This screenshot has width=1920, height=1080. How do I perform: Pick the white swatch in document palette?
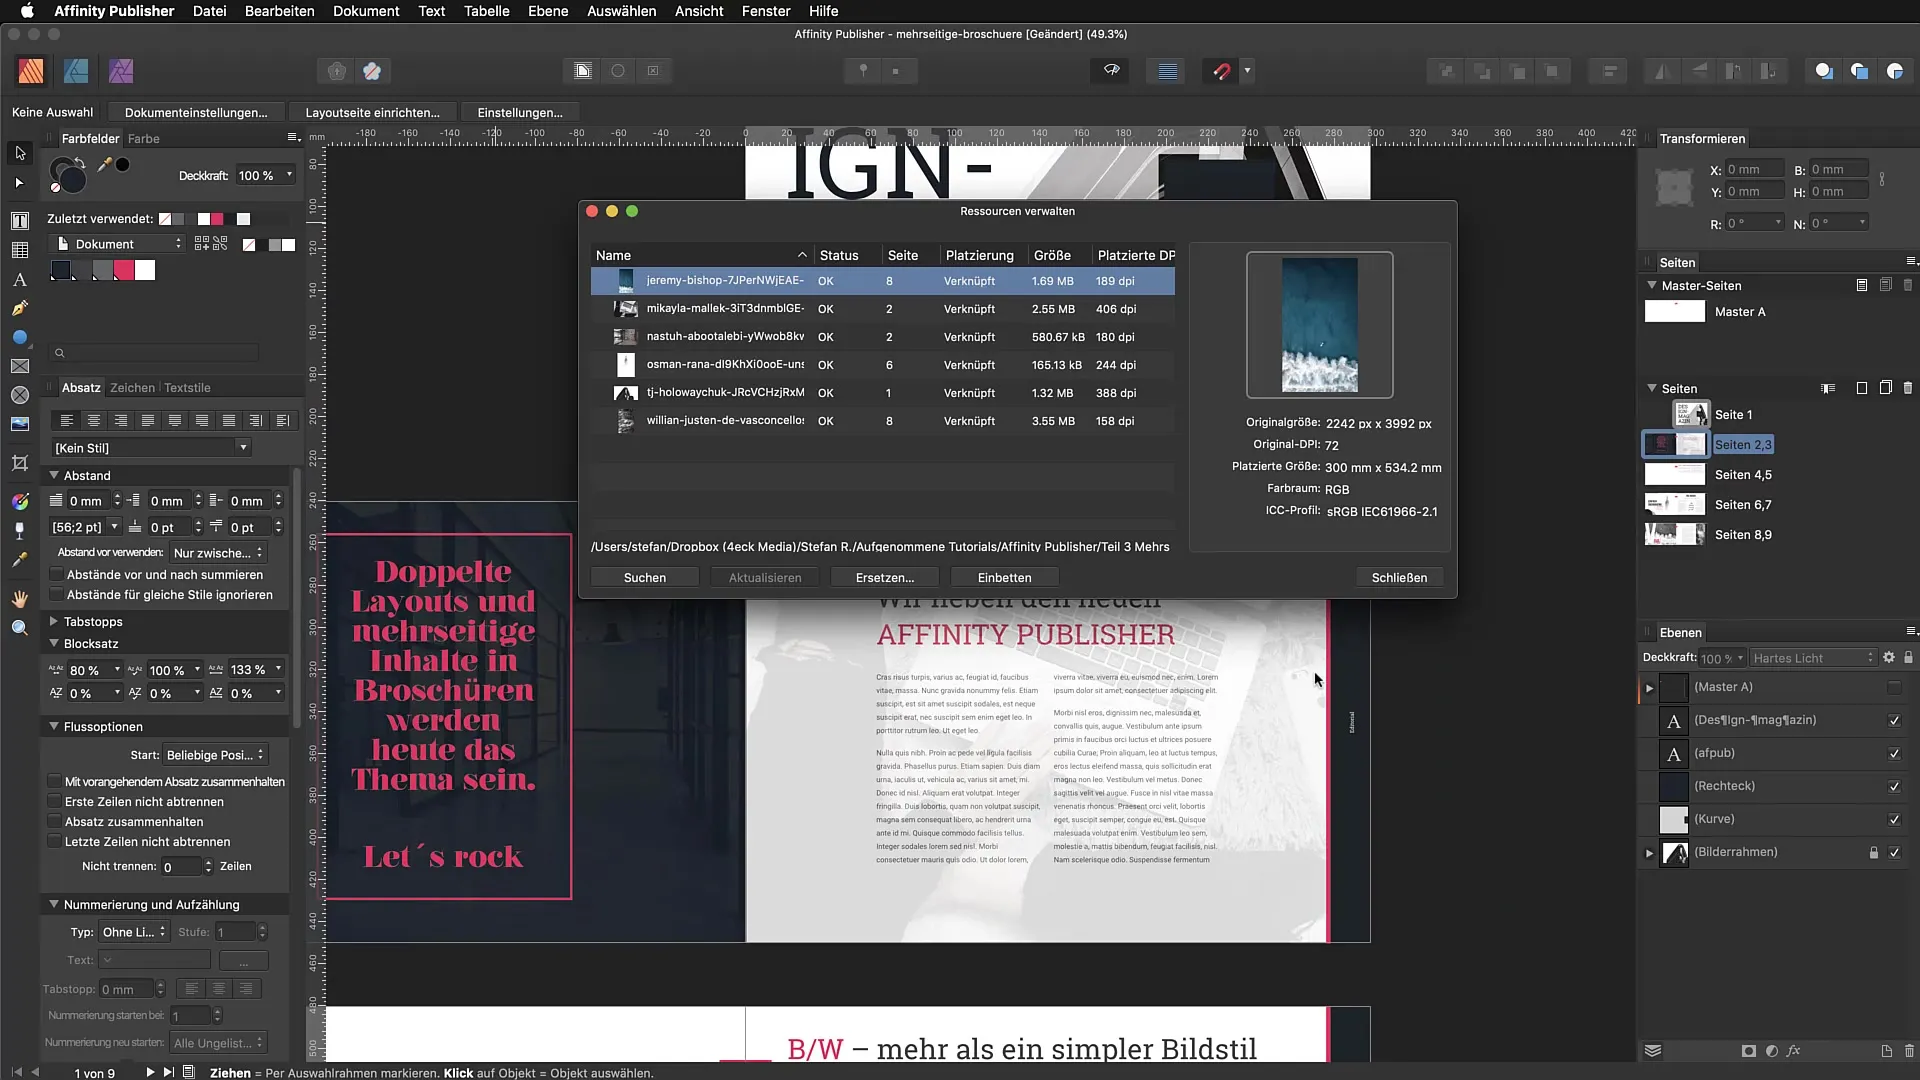pyautogui.click(x=145, y=270)
